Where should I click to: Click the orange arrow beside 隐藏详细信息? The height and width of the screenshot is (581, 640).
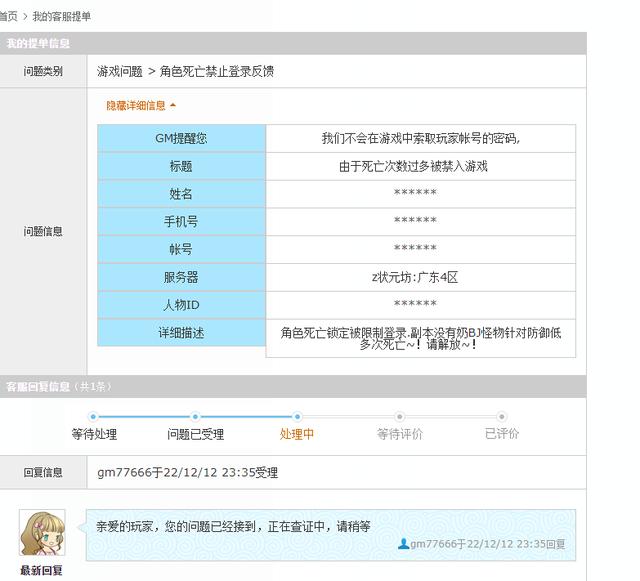click(173, 105)
